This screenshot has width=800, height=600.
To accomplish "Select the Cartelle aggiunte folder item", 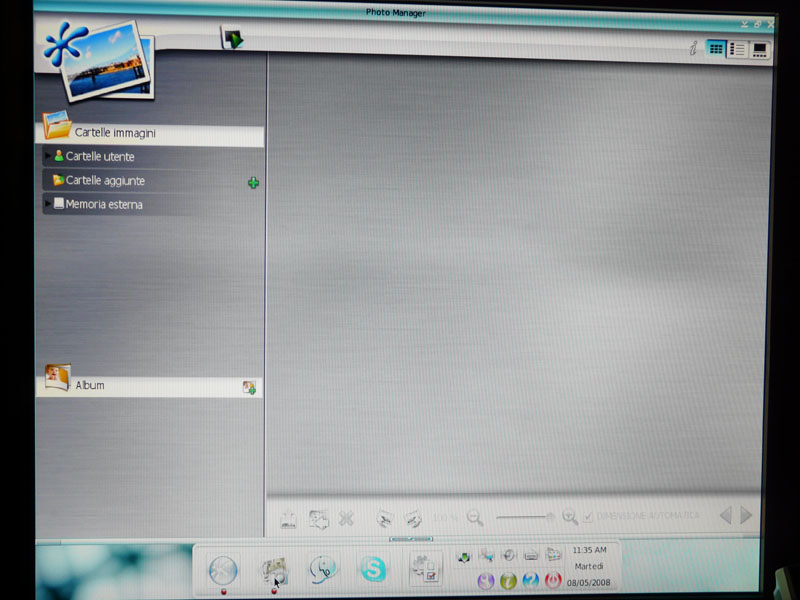I will pos(104,181).
